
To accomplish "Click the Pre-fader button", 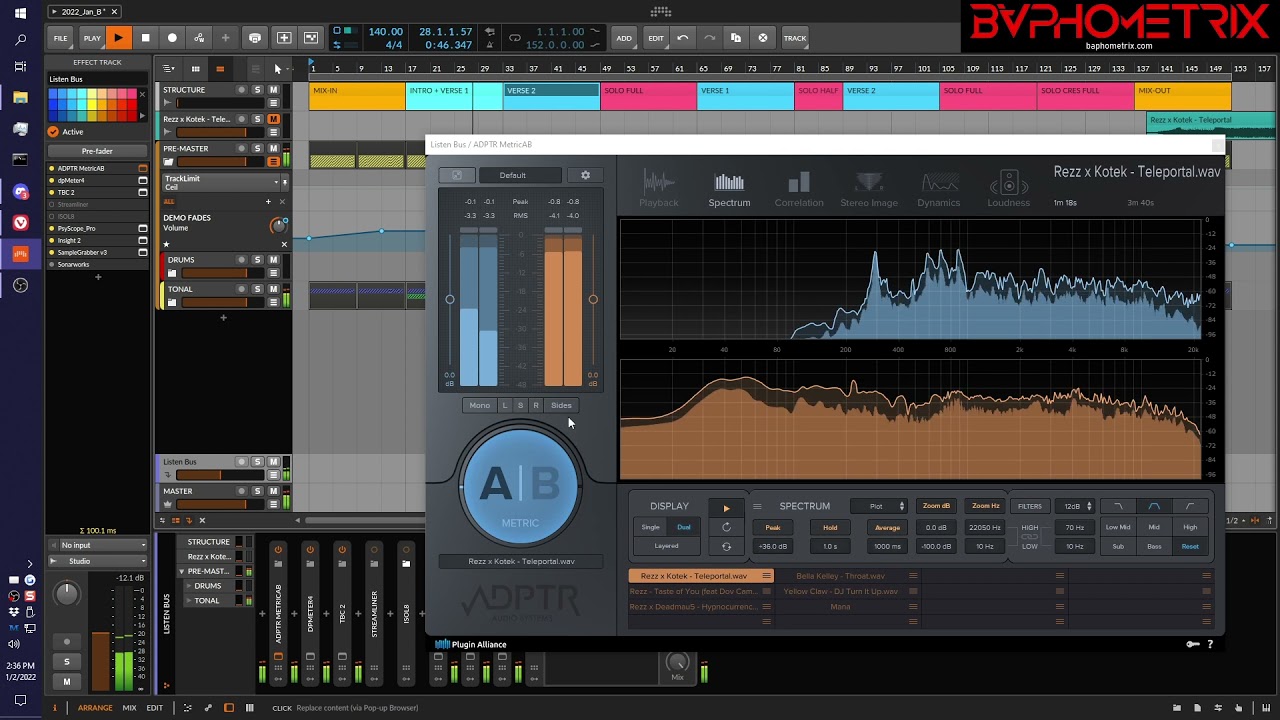I will tap(97, 151).
